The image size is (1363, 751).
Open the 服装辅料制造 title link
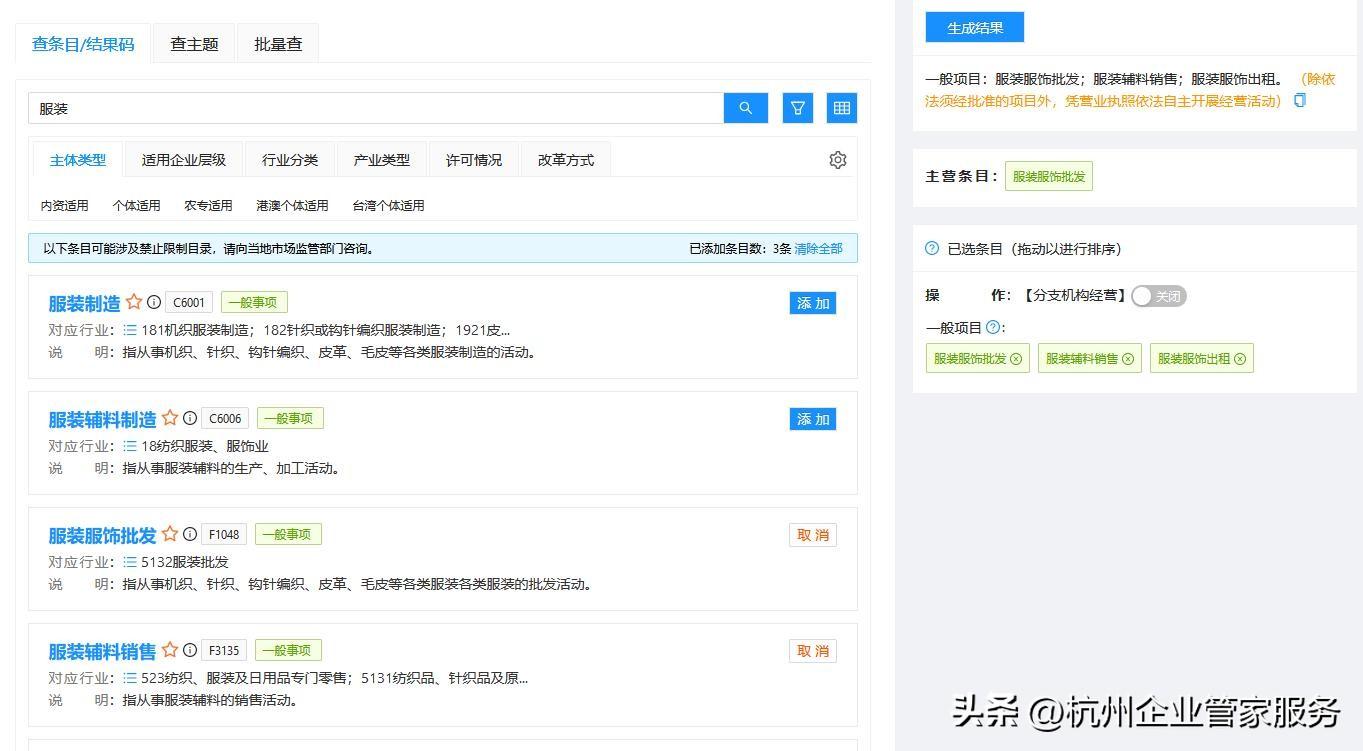102,419
